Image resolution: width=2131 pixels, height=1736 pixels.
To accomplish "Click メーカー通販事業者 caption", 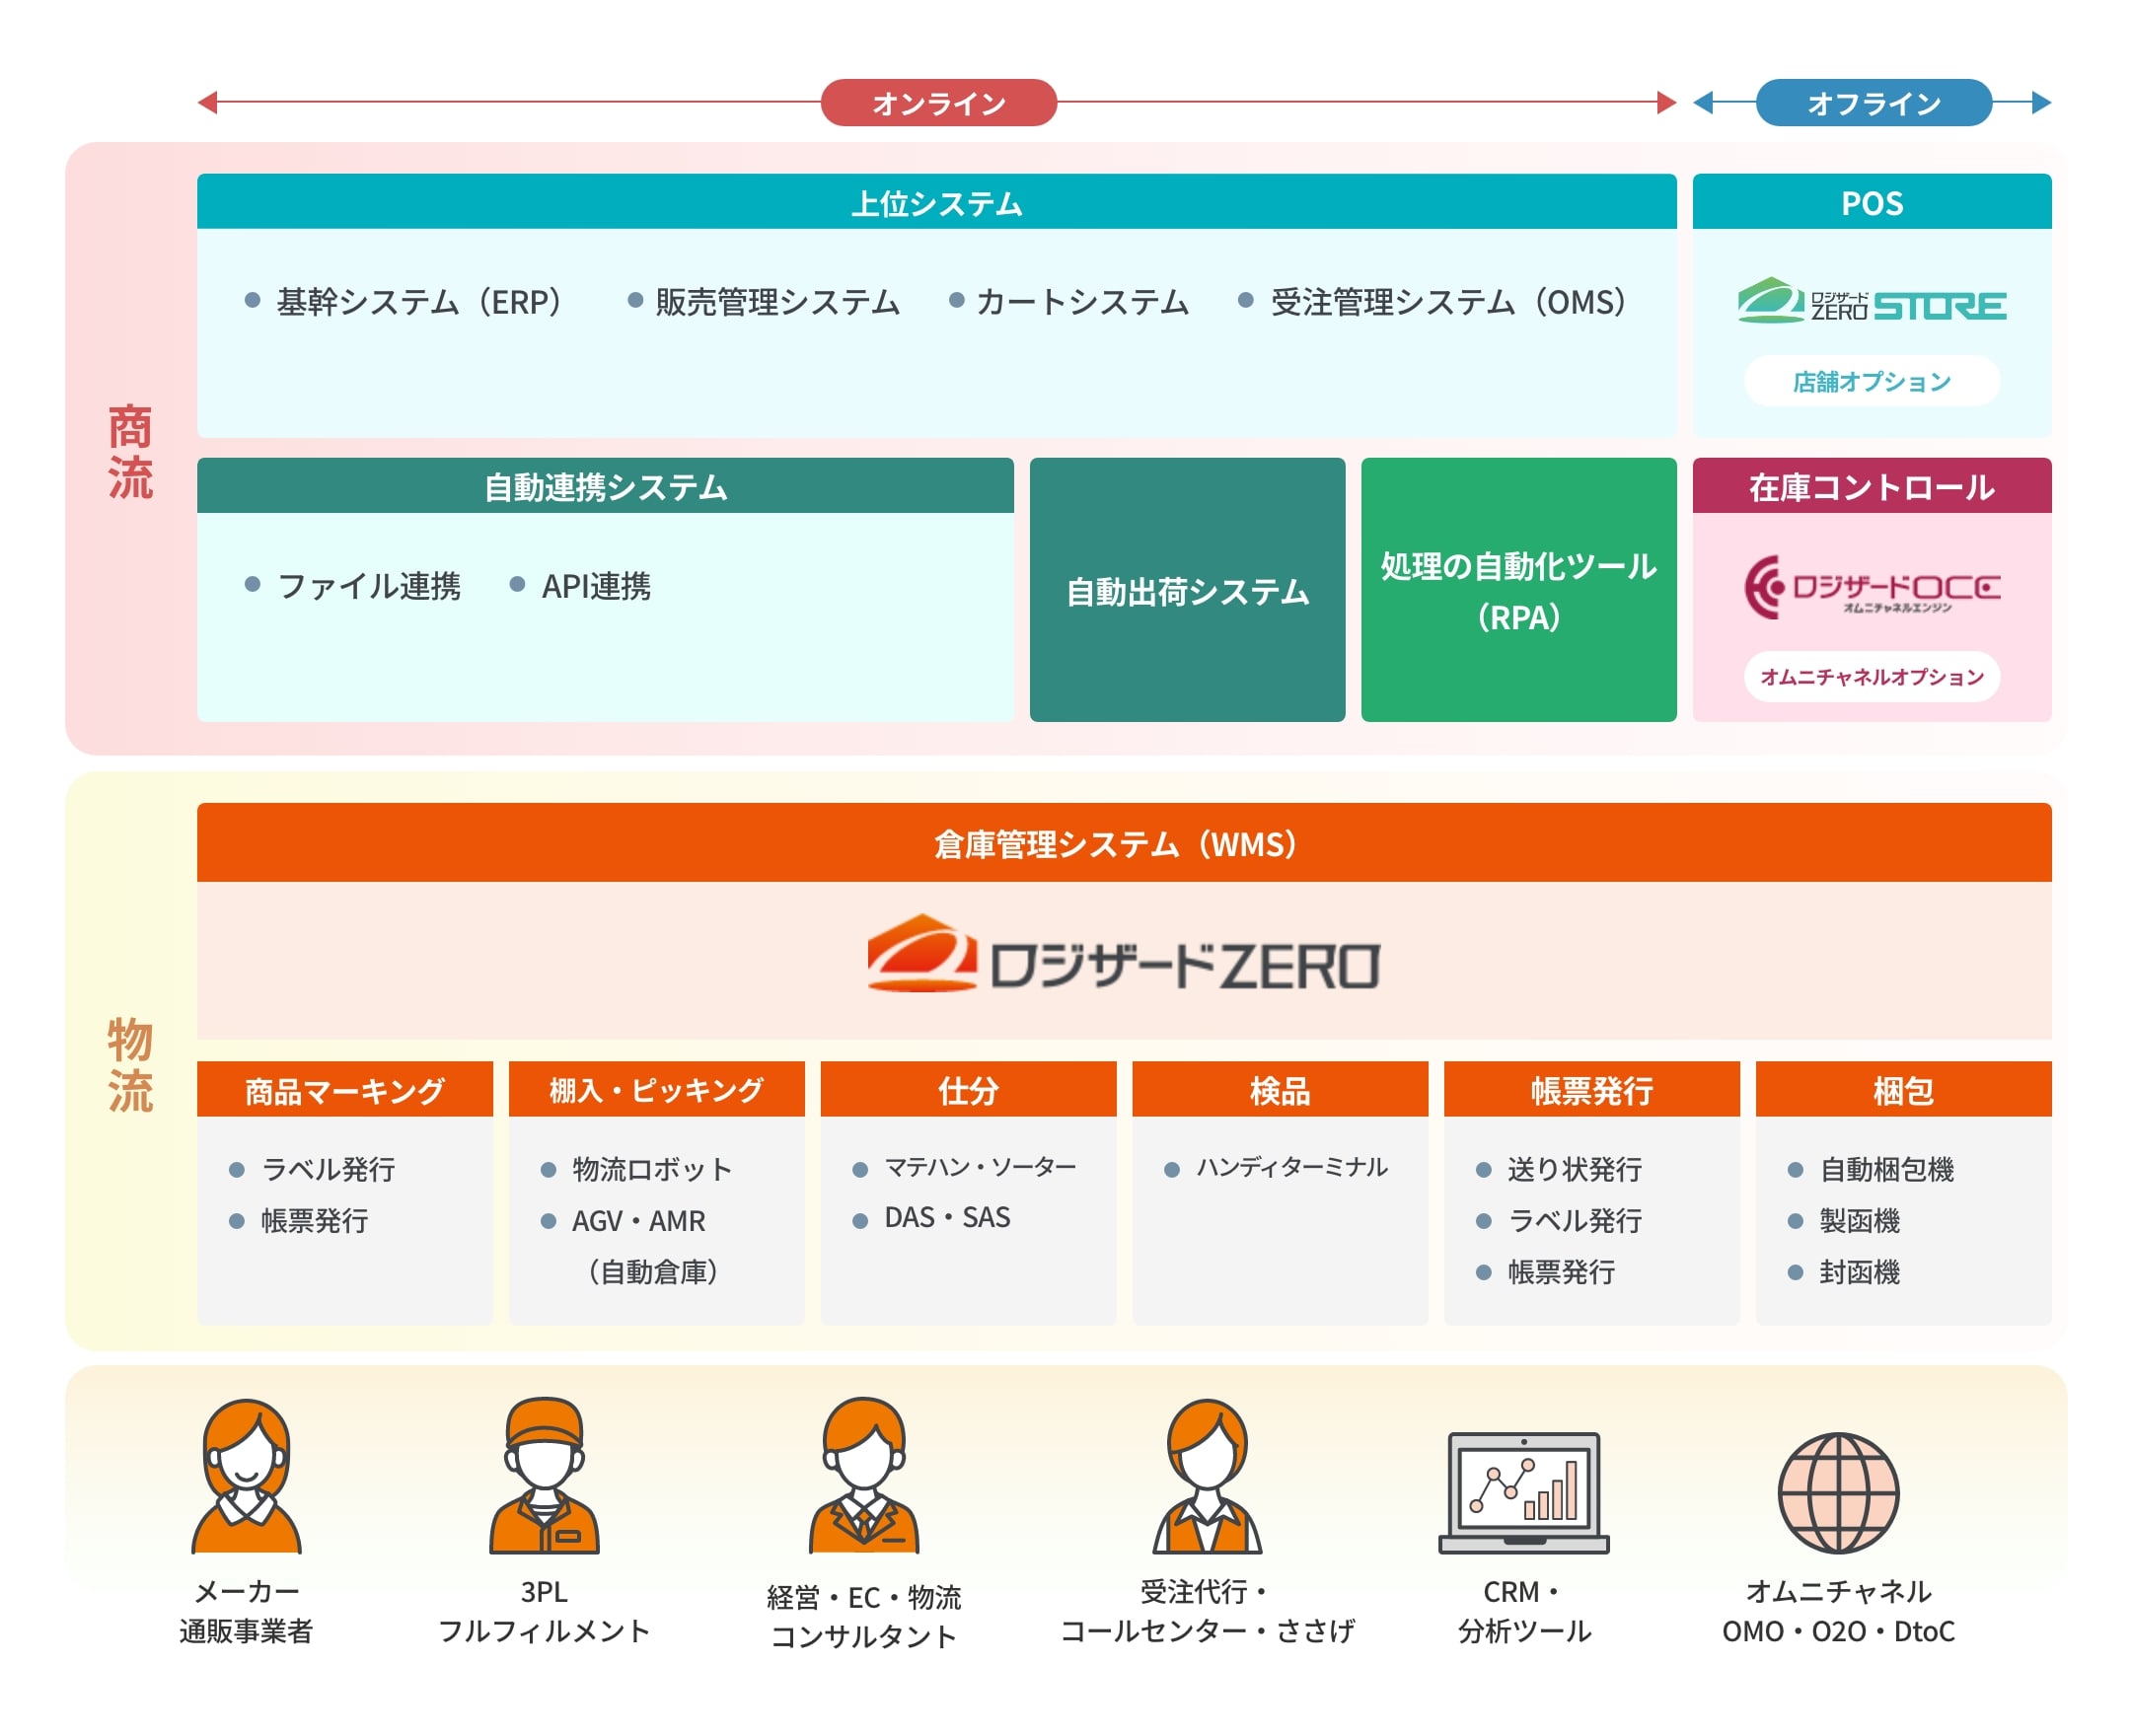I will (246, 1610).
